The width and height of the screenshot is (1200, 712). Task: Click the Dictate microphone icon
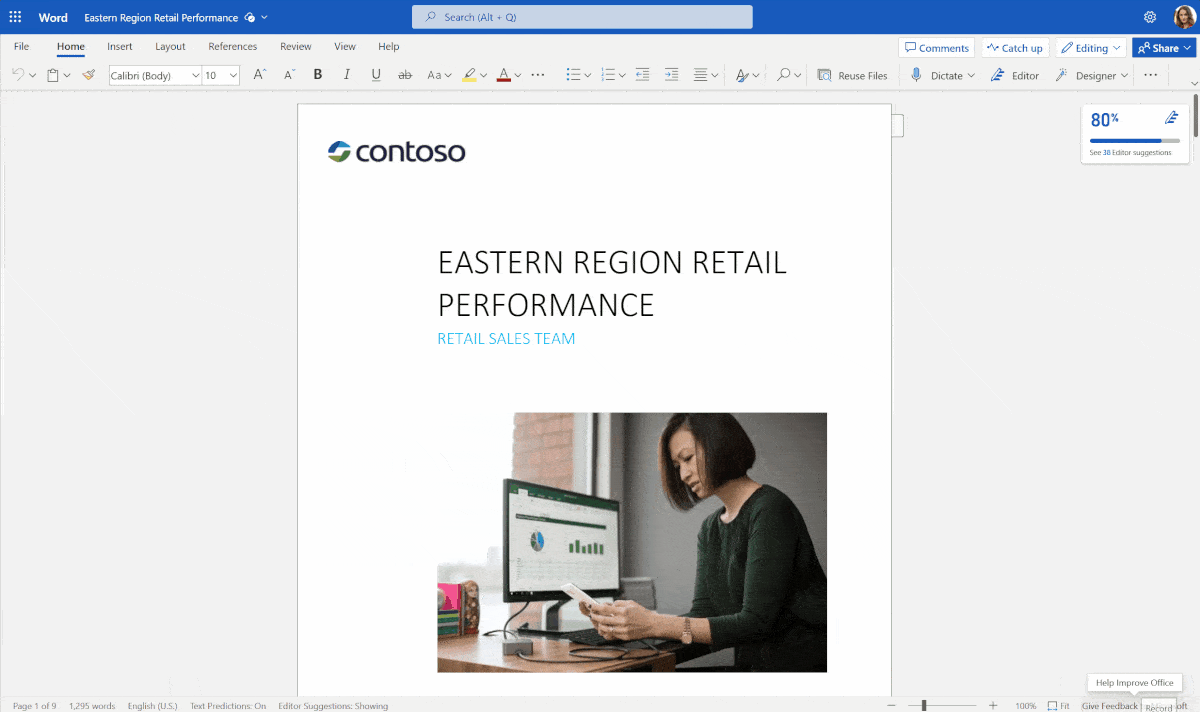pos(917,75)
